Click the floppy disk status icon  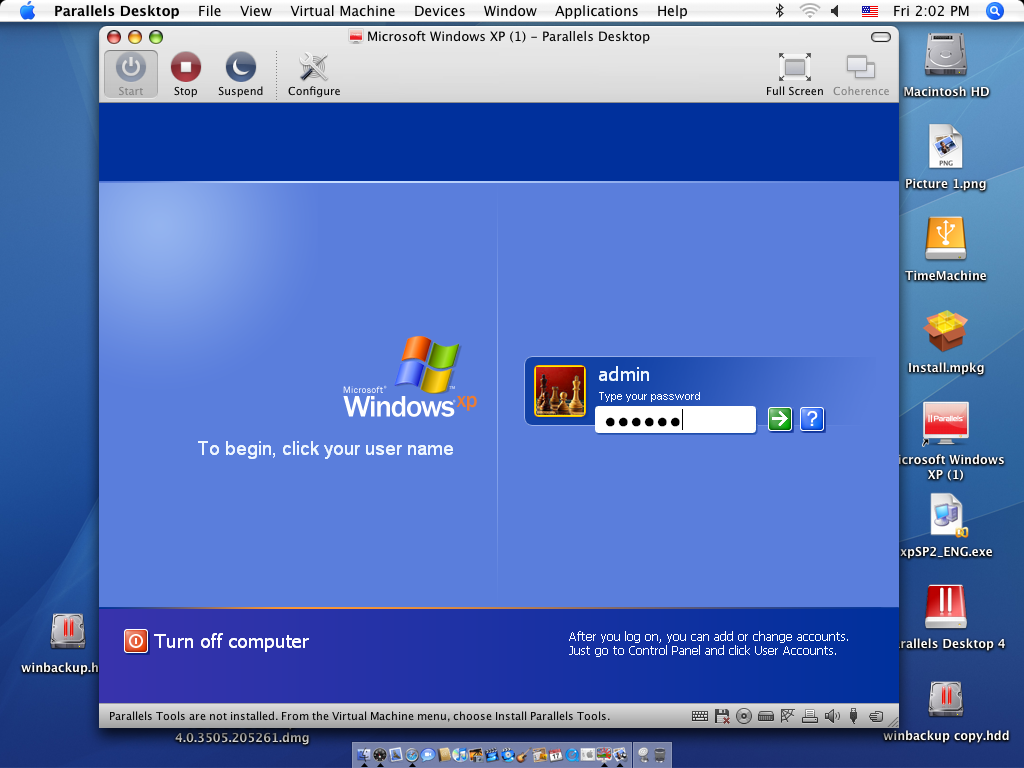tap(722, 716)
